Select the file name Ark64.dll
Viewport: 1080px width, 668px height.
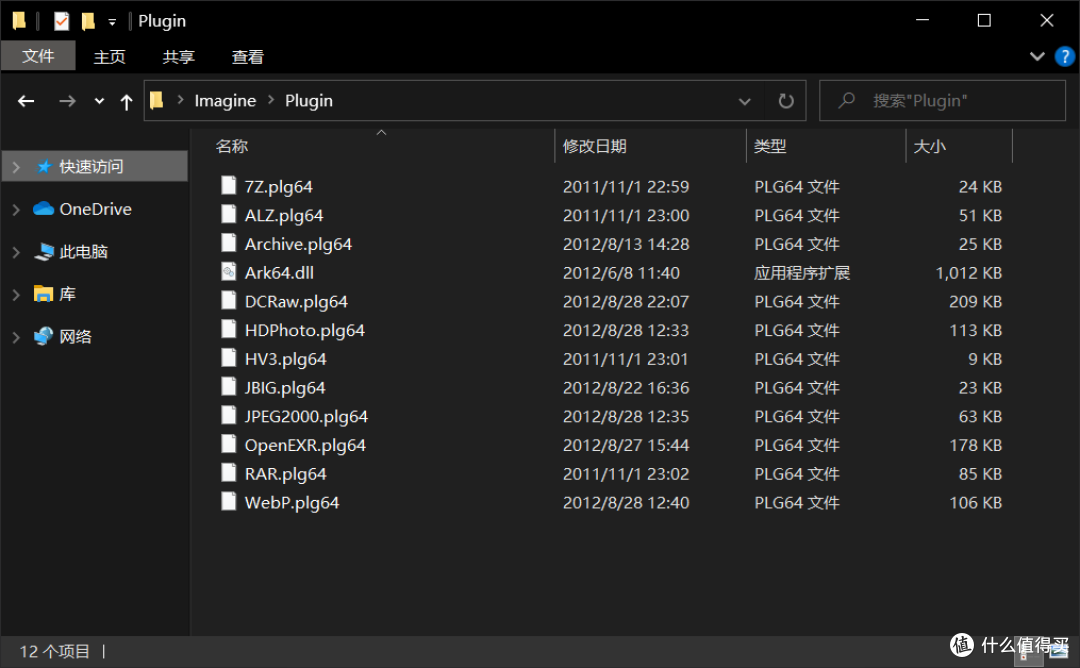click(279, 273)
